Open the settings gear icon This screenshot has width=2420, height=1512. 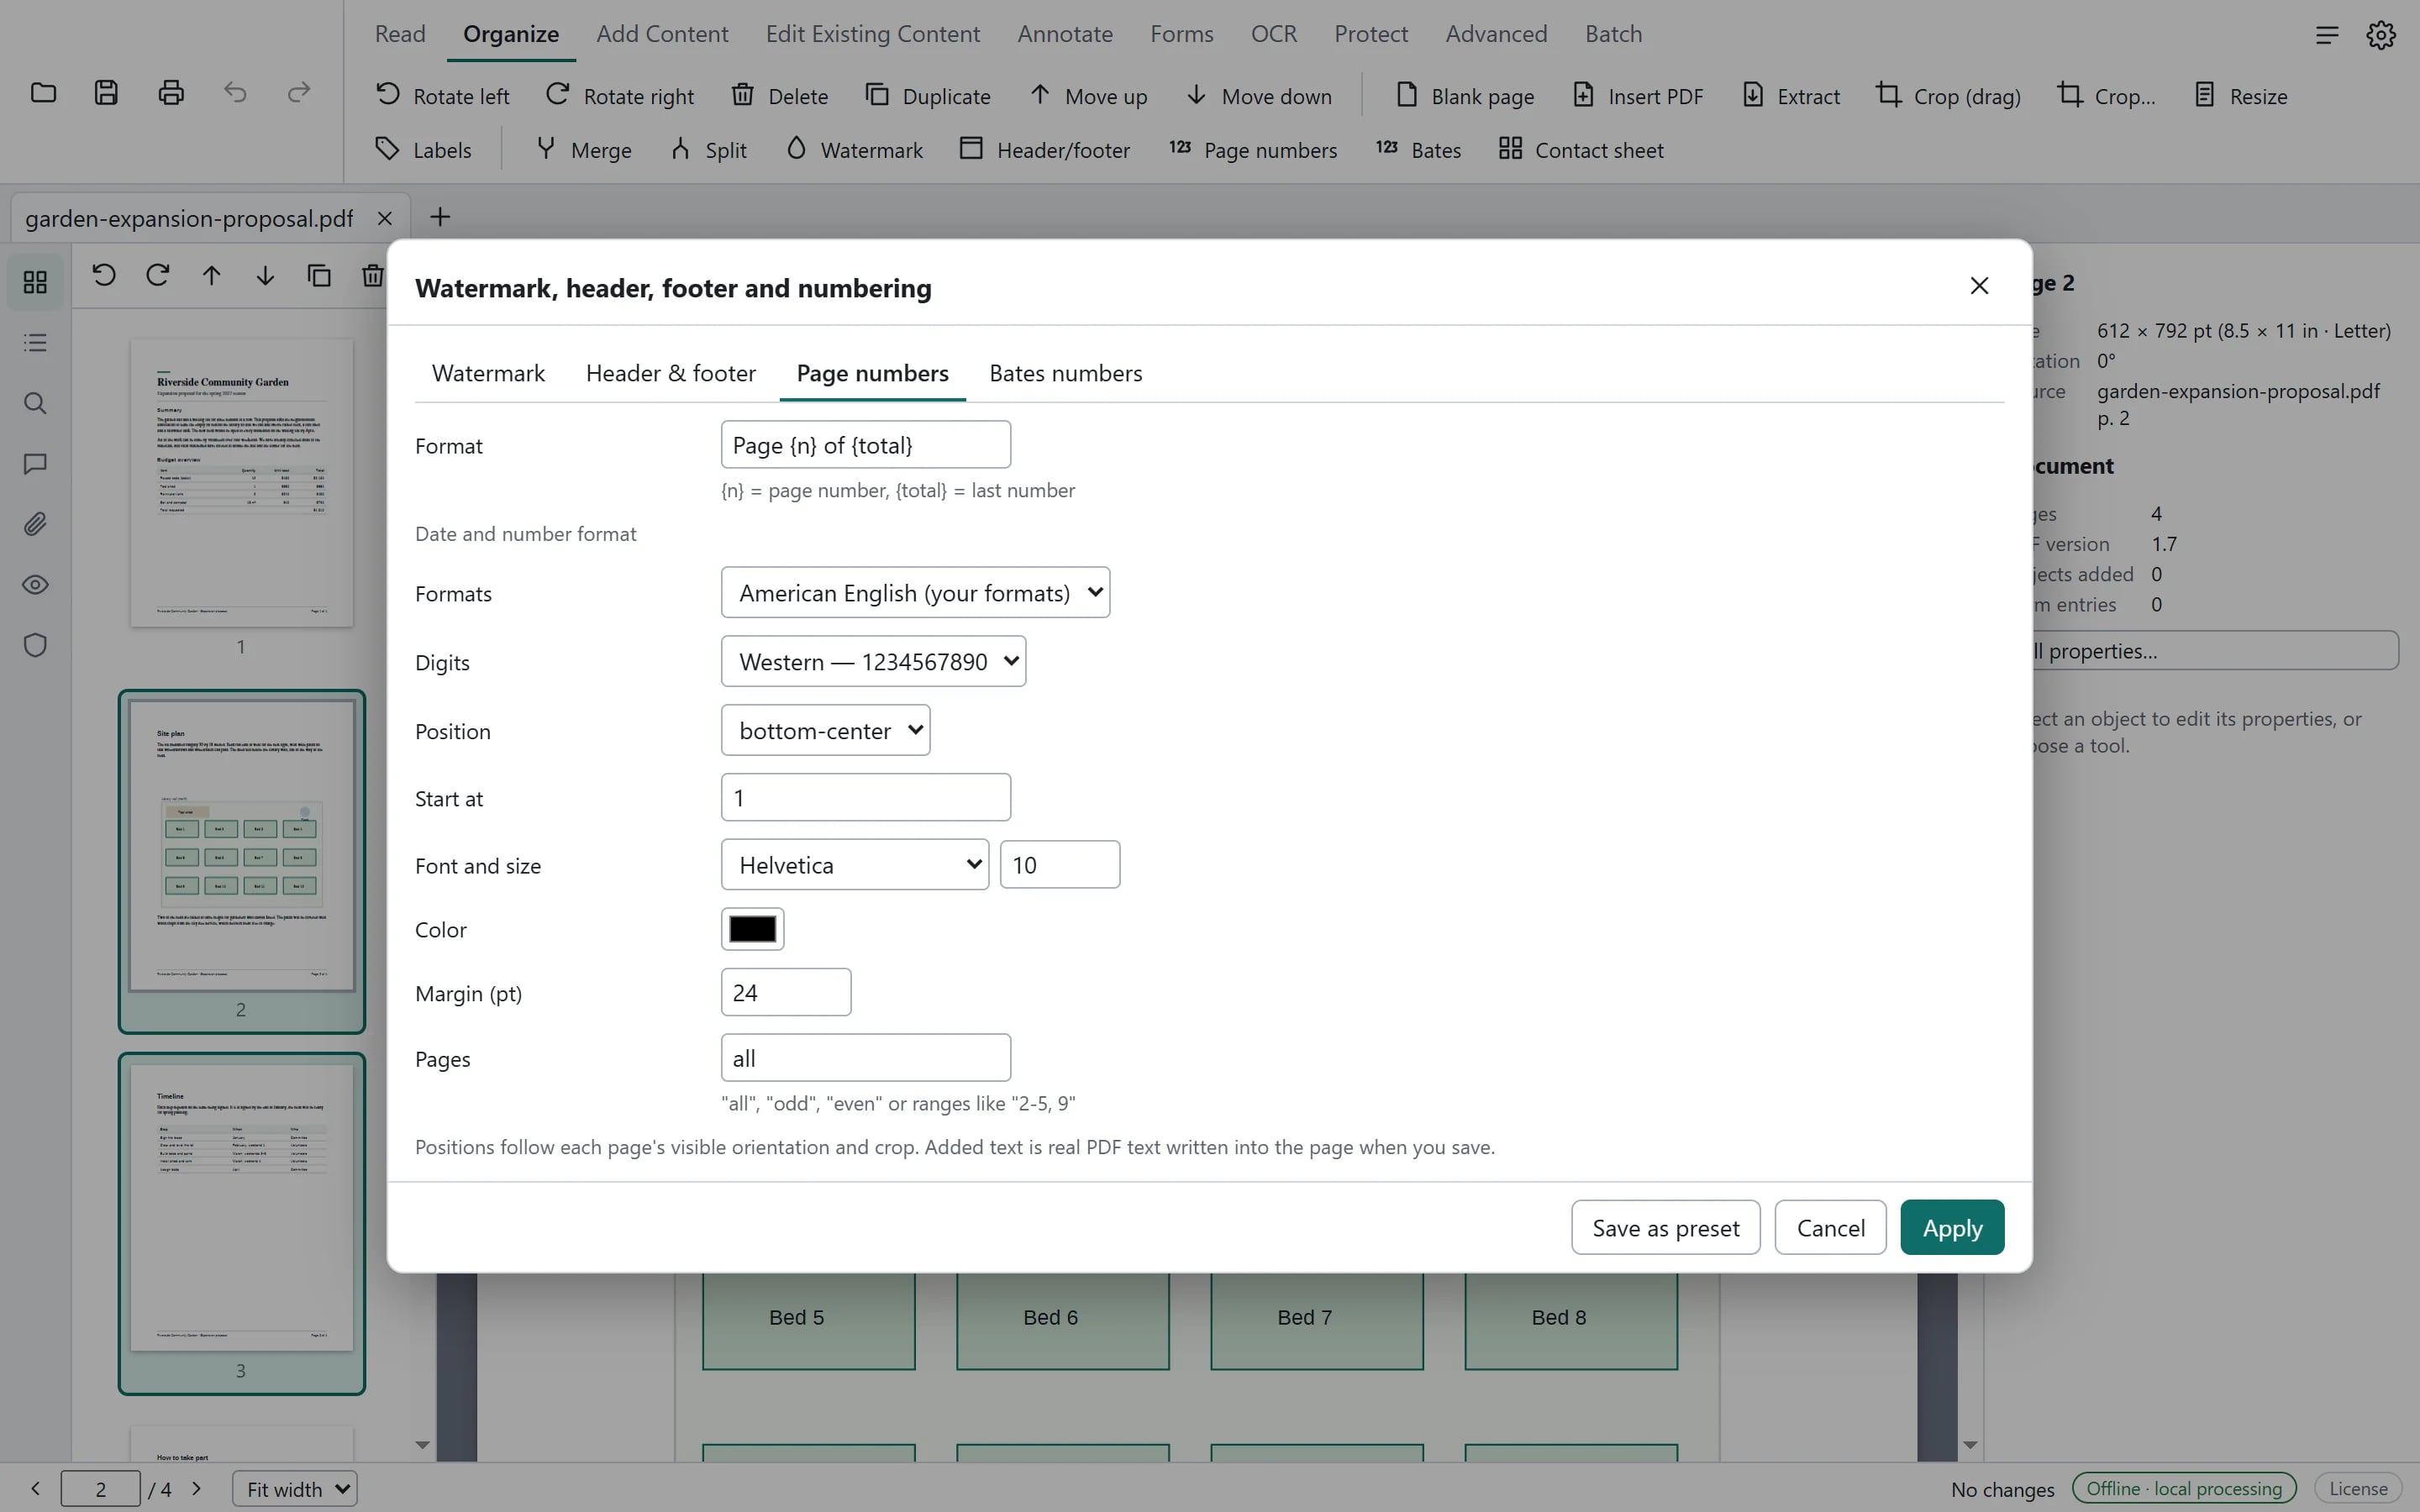[x=2381, y=35]
